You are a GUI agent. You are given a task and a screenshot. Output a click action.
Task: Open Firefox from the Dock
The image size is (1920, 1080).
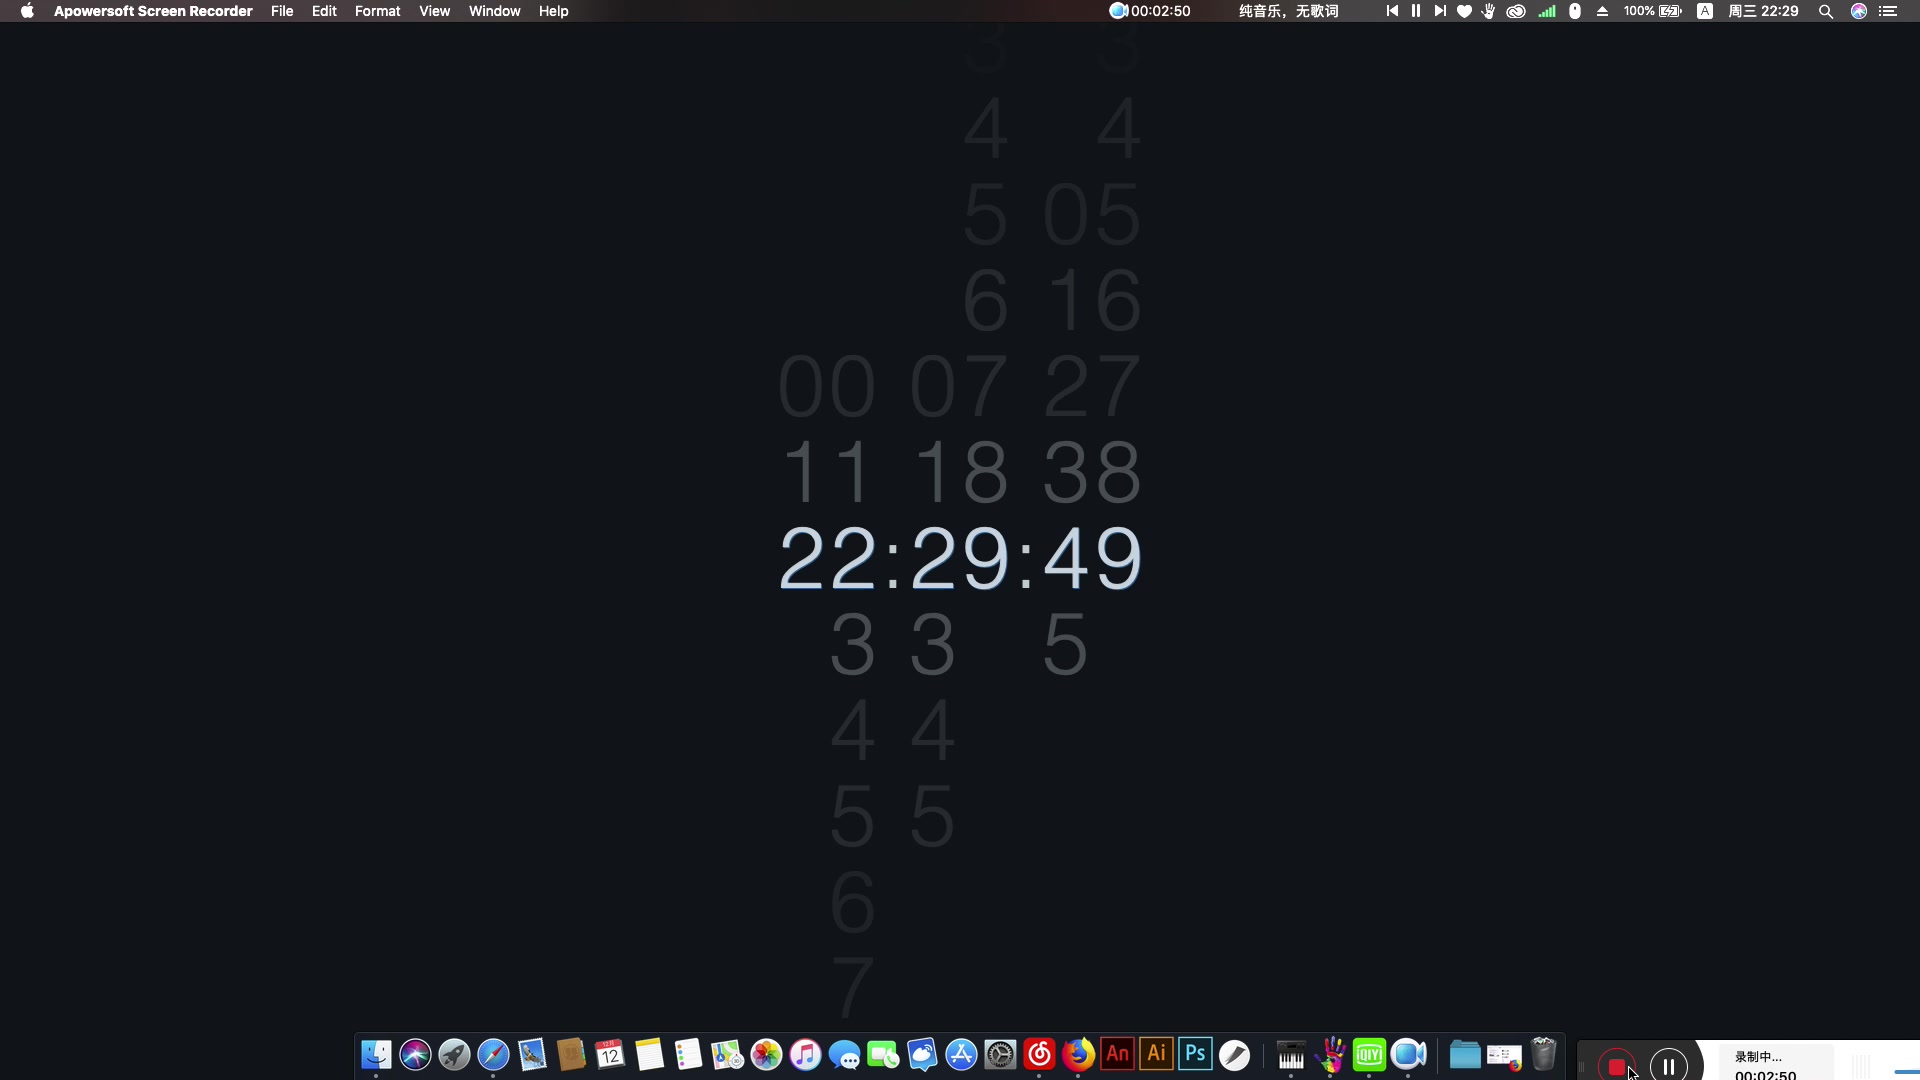point(1078,1054)
